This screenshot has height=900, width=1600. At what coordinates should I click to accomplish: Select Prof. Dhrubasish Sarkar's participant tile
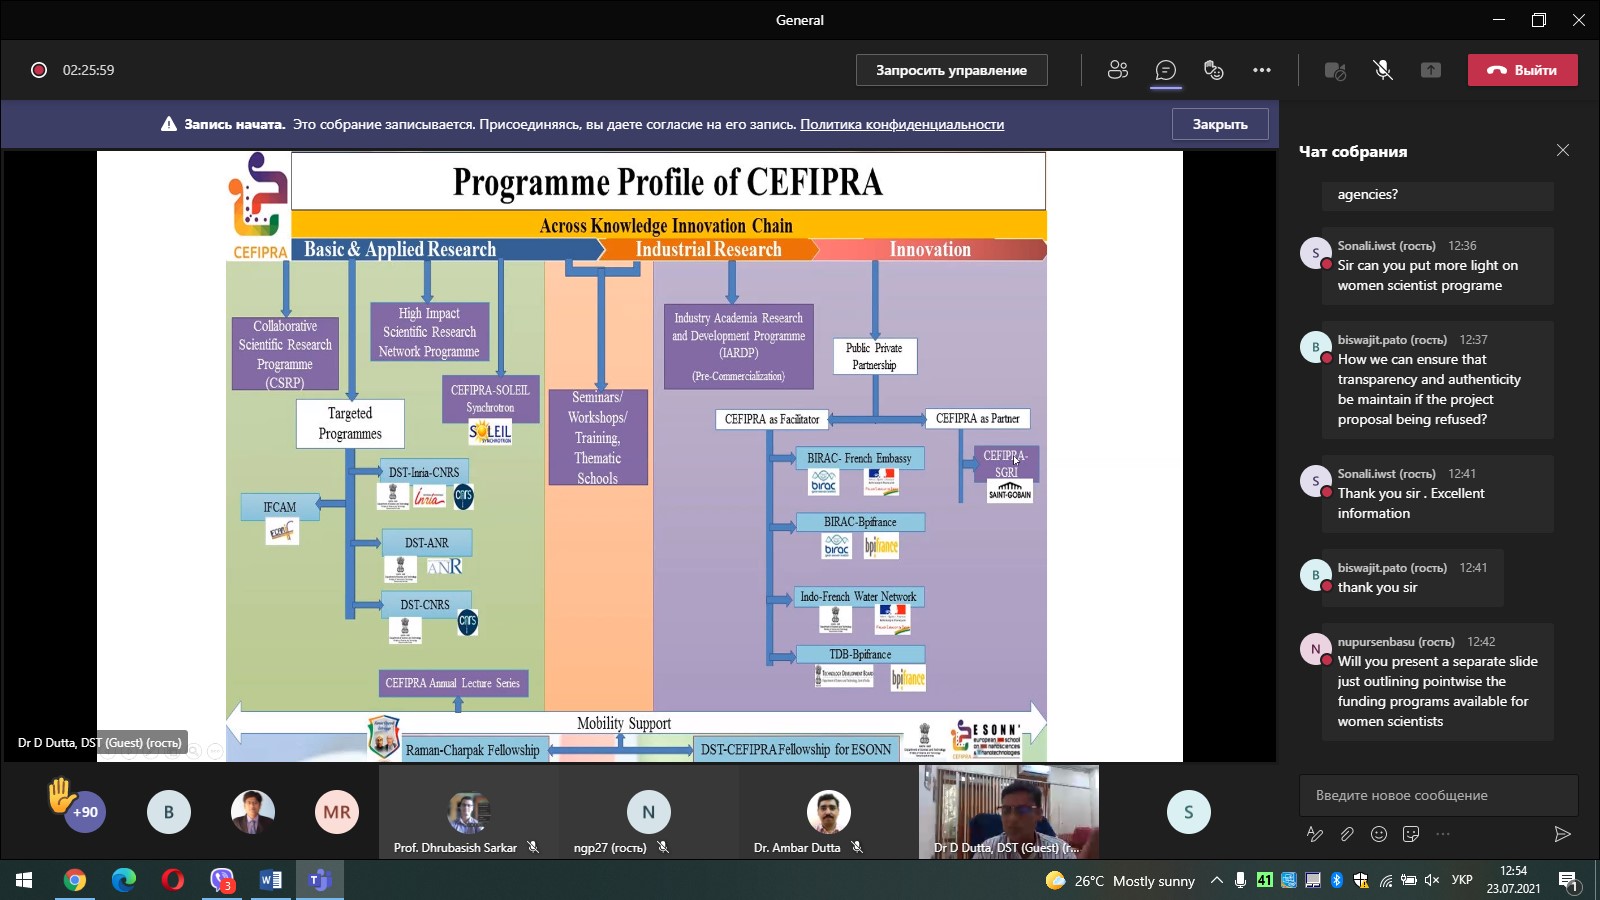[x=468, y=812]
